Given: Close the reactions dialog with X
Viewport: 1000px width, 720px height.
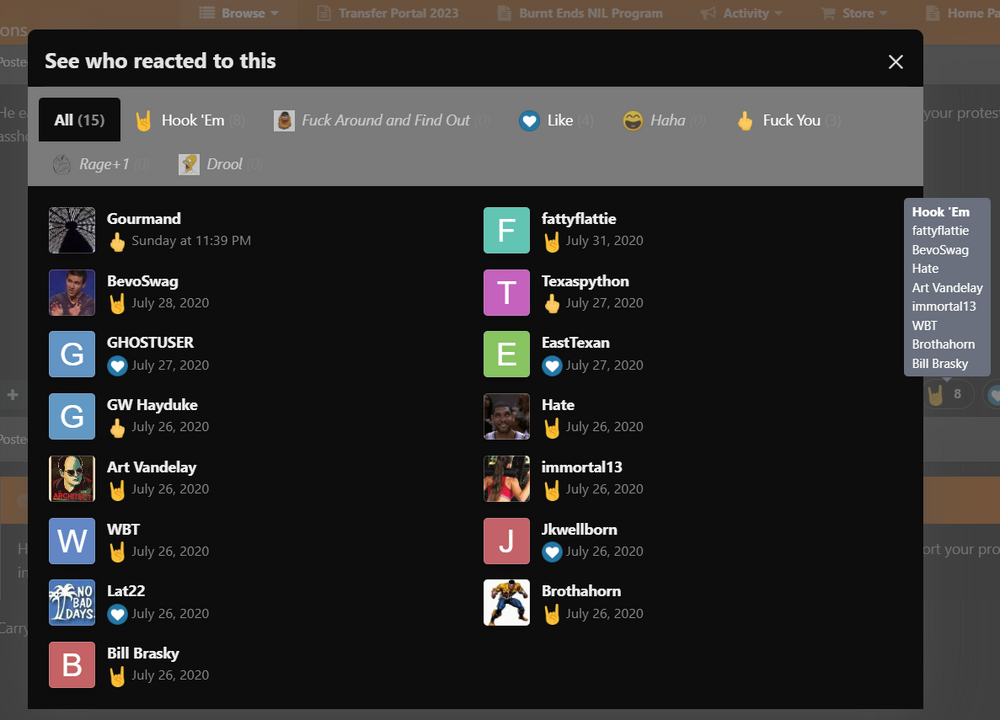Looking at the screenshot, I should coord(895,62).
